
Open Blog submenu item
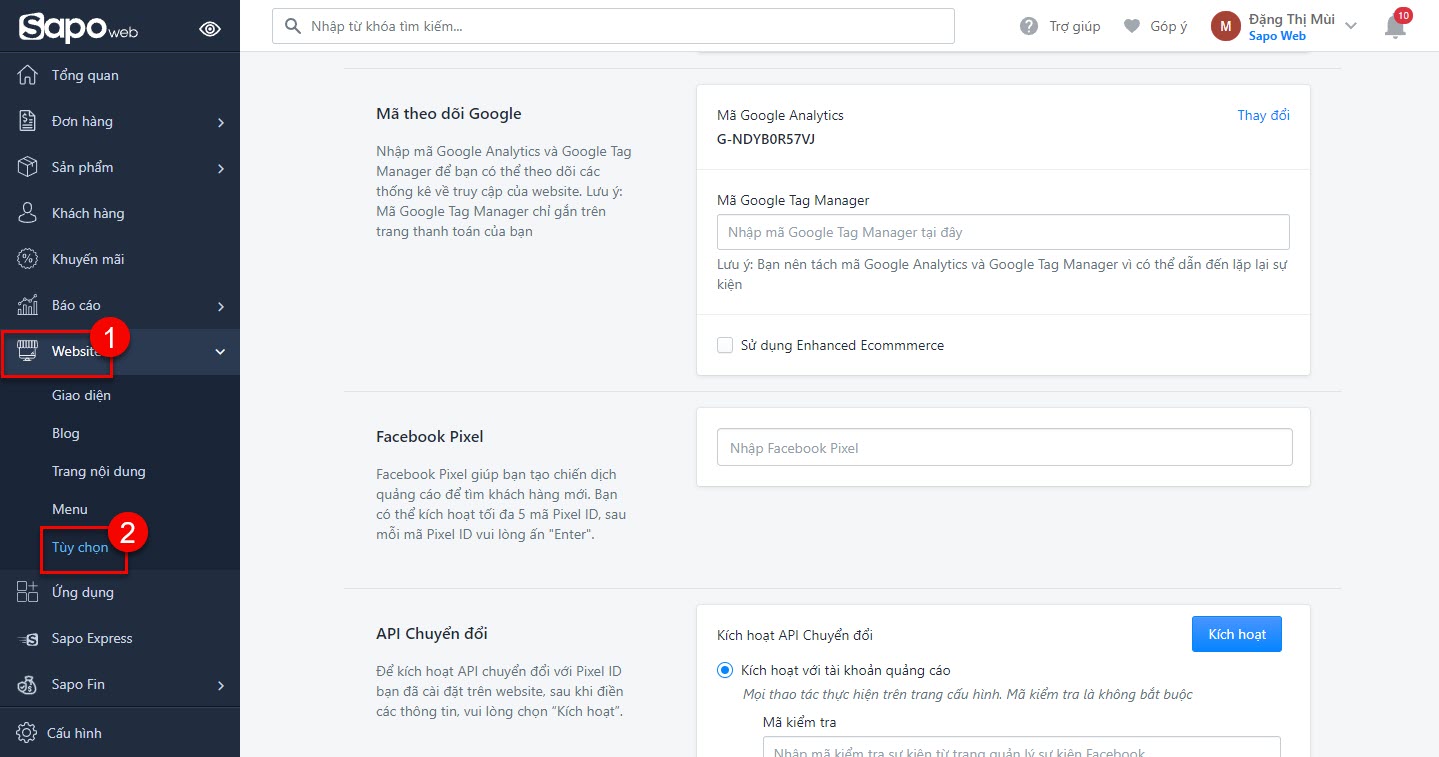coord(66,433)
